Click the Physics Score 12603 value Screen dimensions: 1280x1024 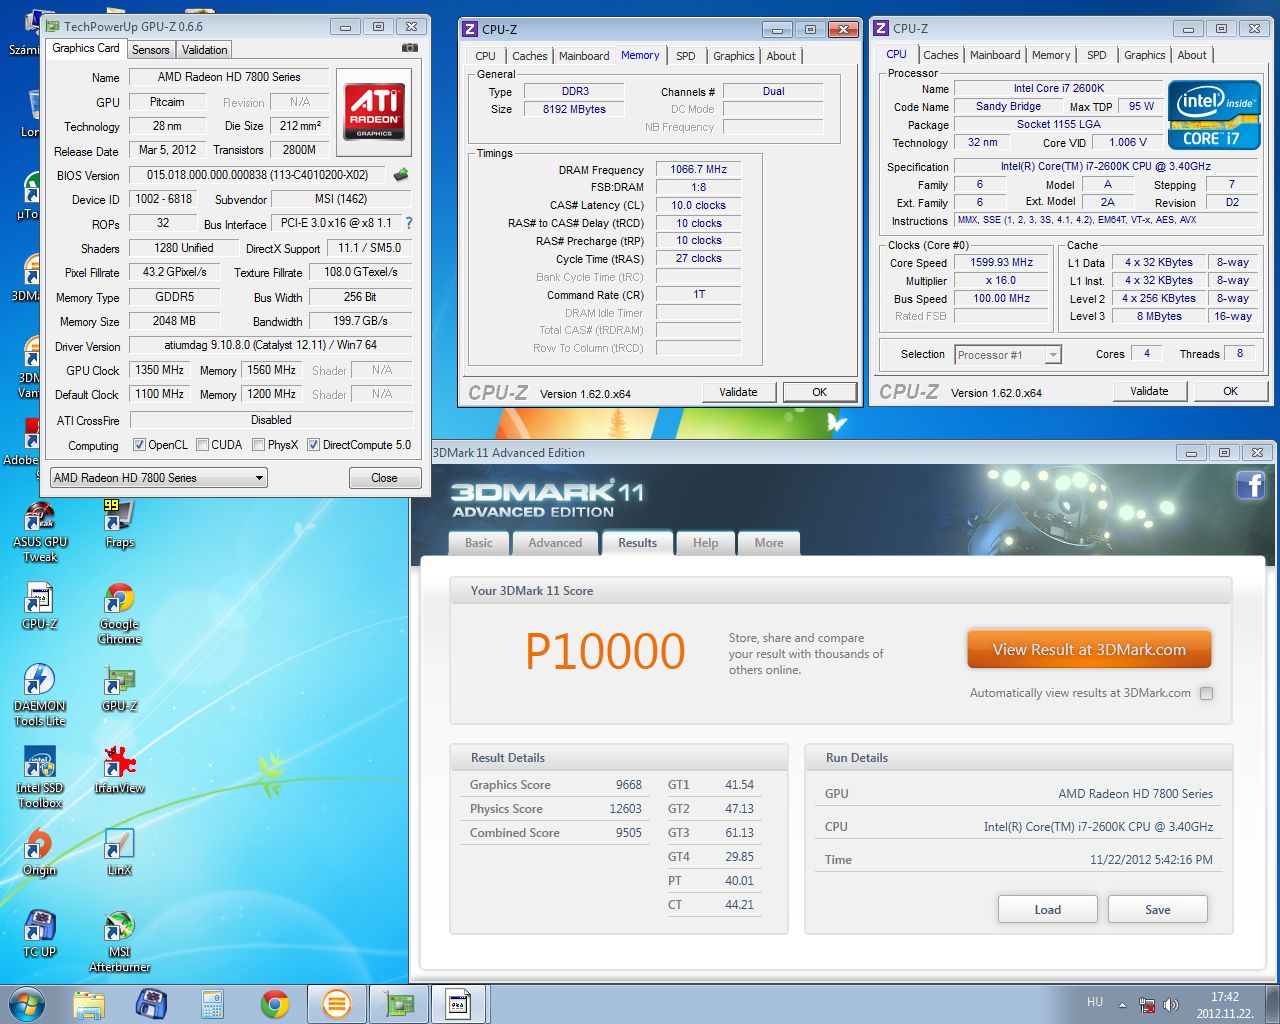point(626,809)
